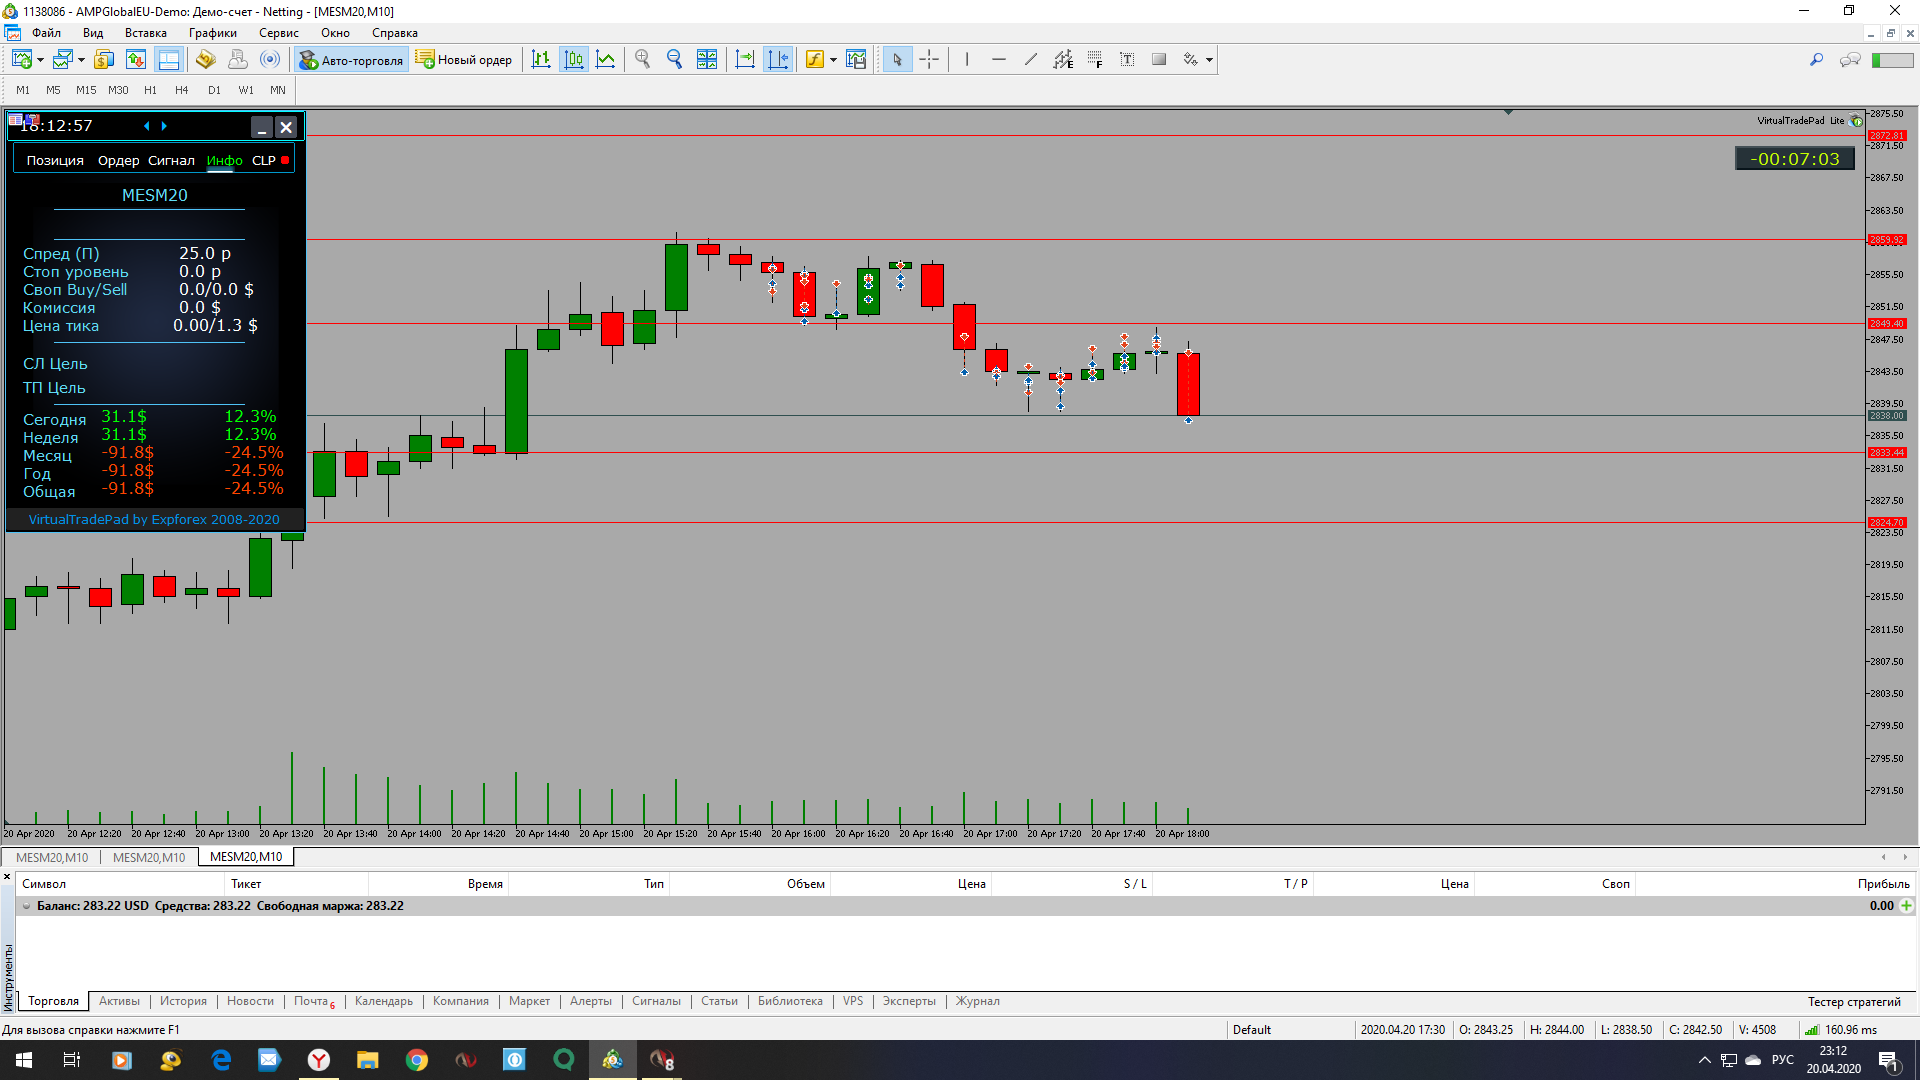Toggle chart auto-scroll to latest bar

[745, 60]
